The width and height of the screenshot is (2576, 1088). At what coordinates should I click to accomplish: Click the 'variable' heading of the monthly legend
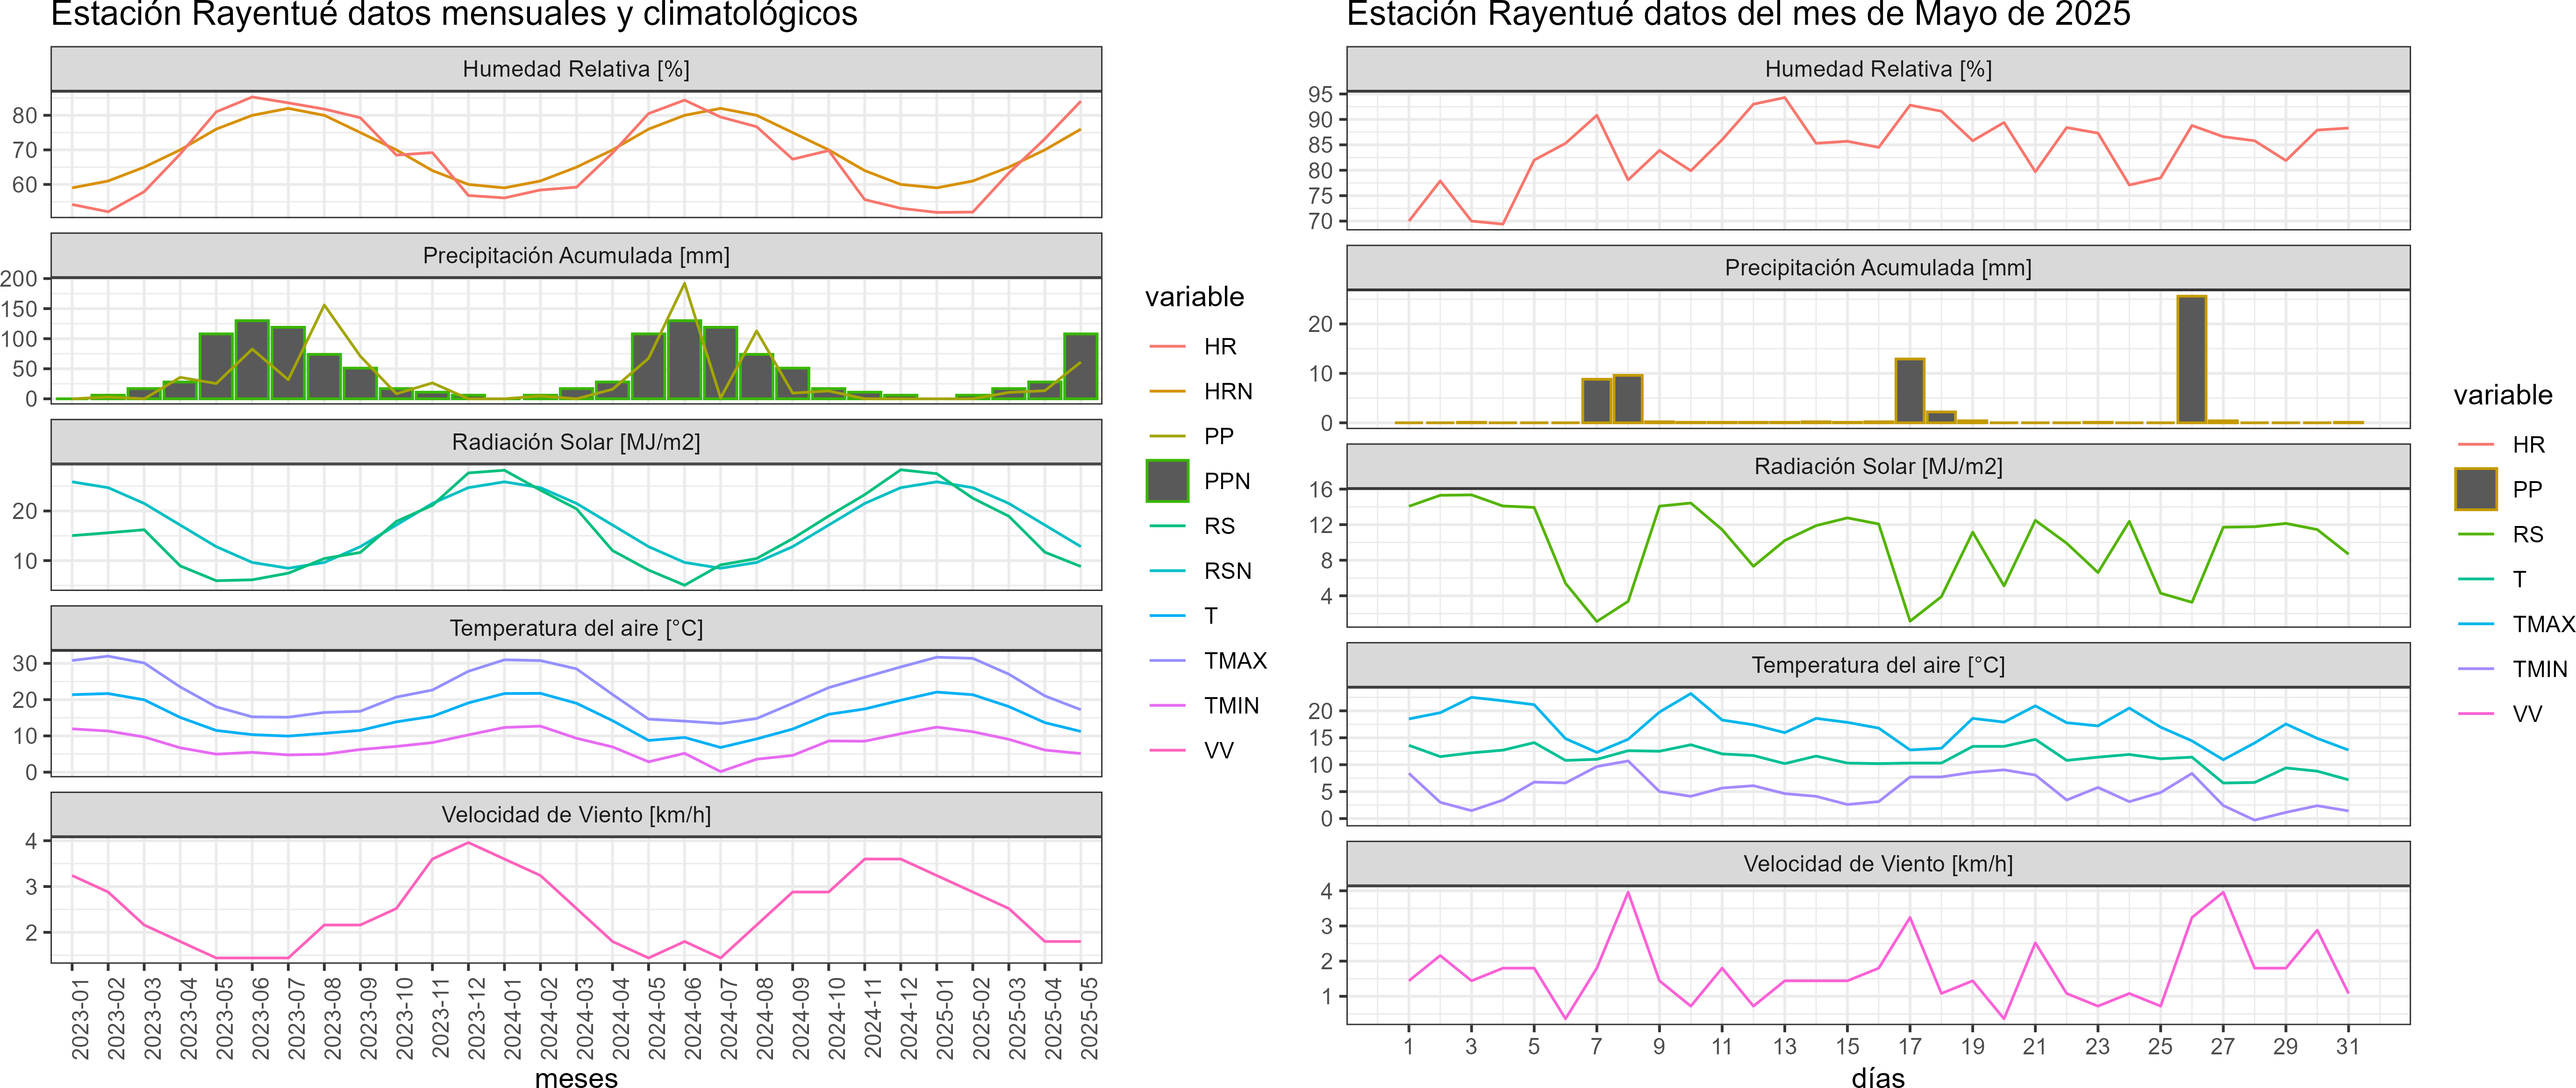tap(1194, 297)
